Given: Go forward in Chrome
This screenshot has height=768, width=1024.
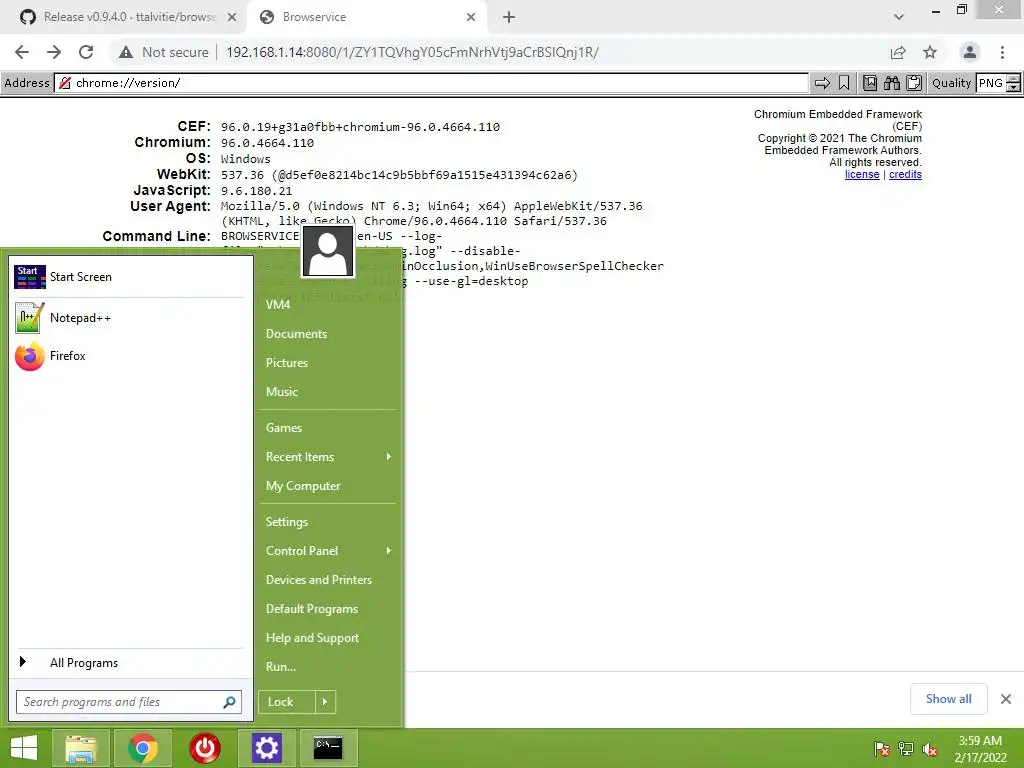Looking at the screenshot, I should (x=54, y=52).
